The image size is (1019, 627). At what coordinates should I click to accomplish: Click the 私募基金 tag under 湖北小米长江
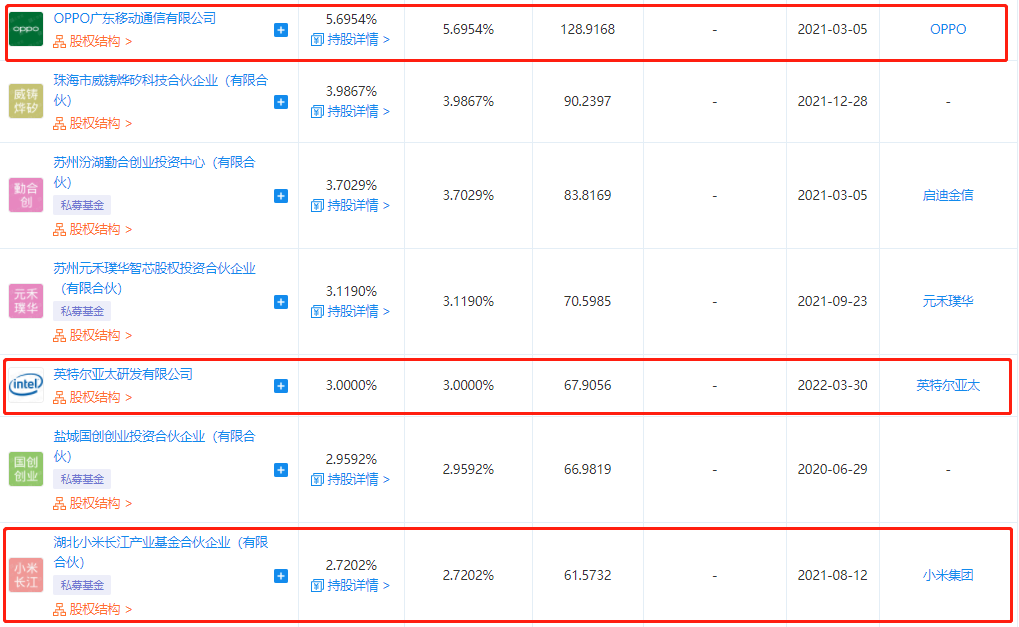[82, 585]
